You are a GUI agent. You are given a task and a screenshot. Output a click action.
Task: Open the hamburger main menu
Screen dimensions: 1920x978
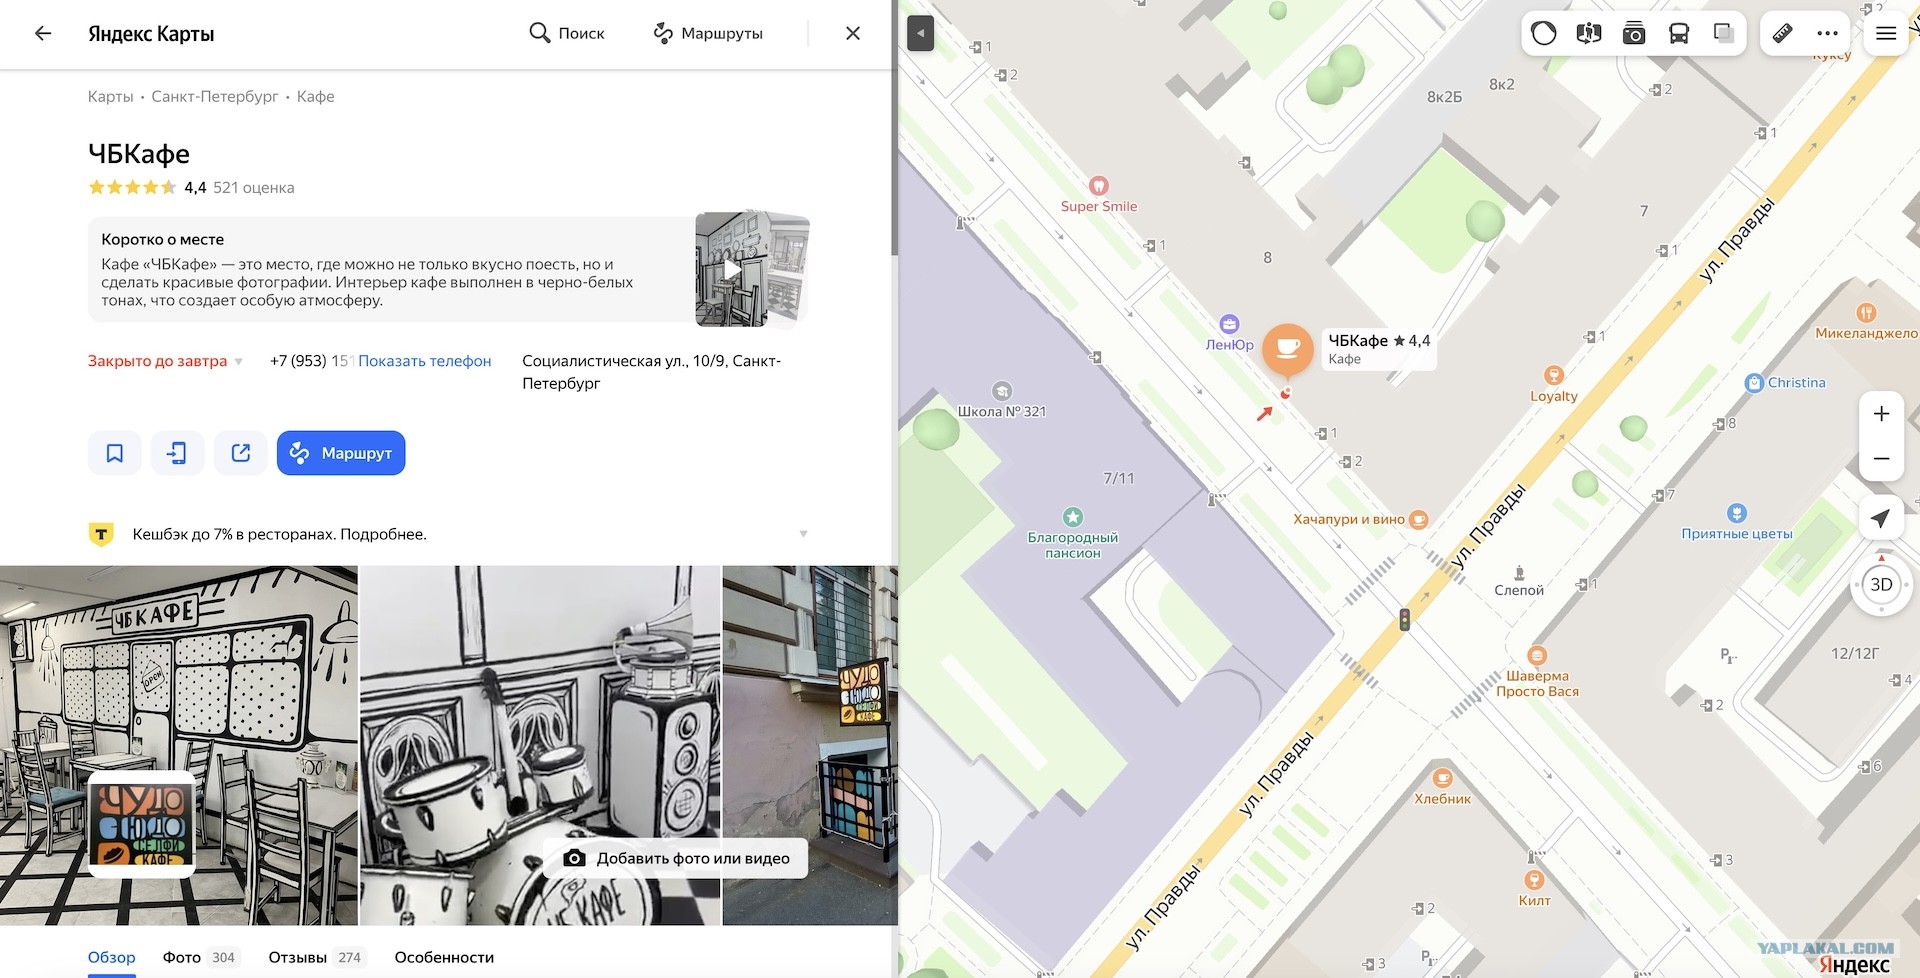point(1886,33)
